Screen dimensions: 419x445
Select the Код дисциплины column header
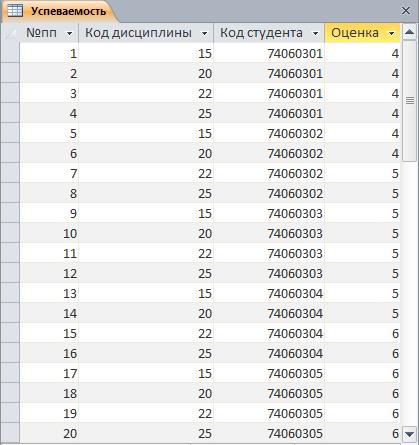[146, 33]
